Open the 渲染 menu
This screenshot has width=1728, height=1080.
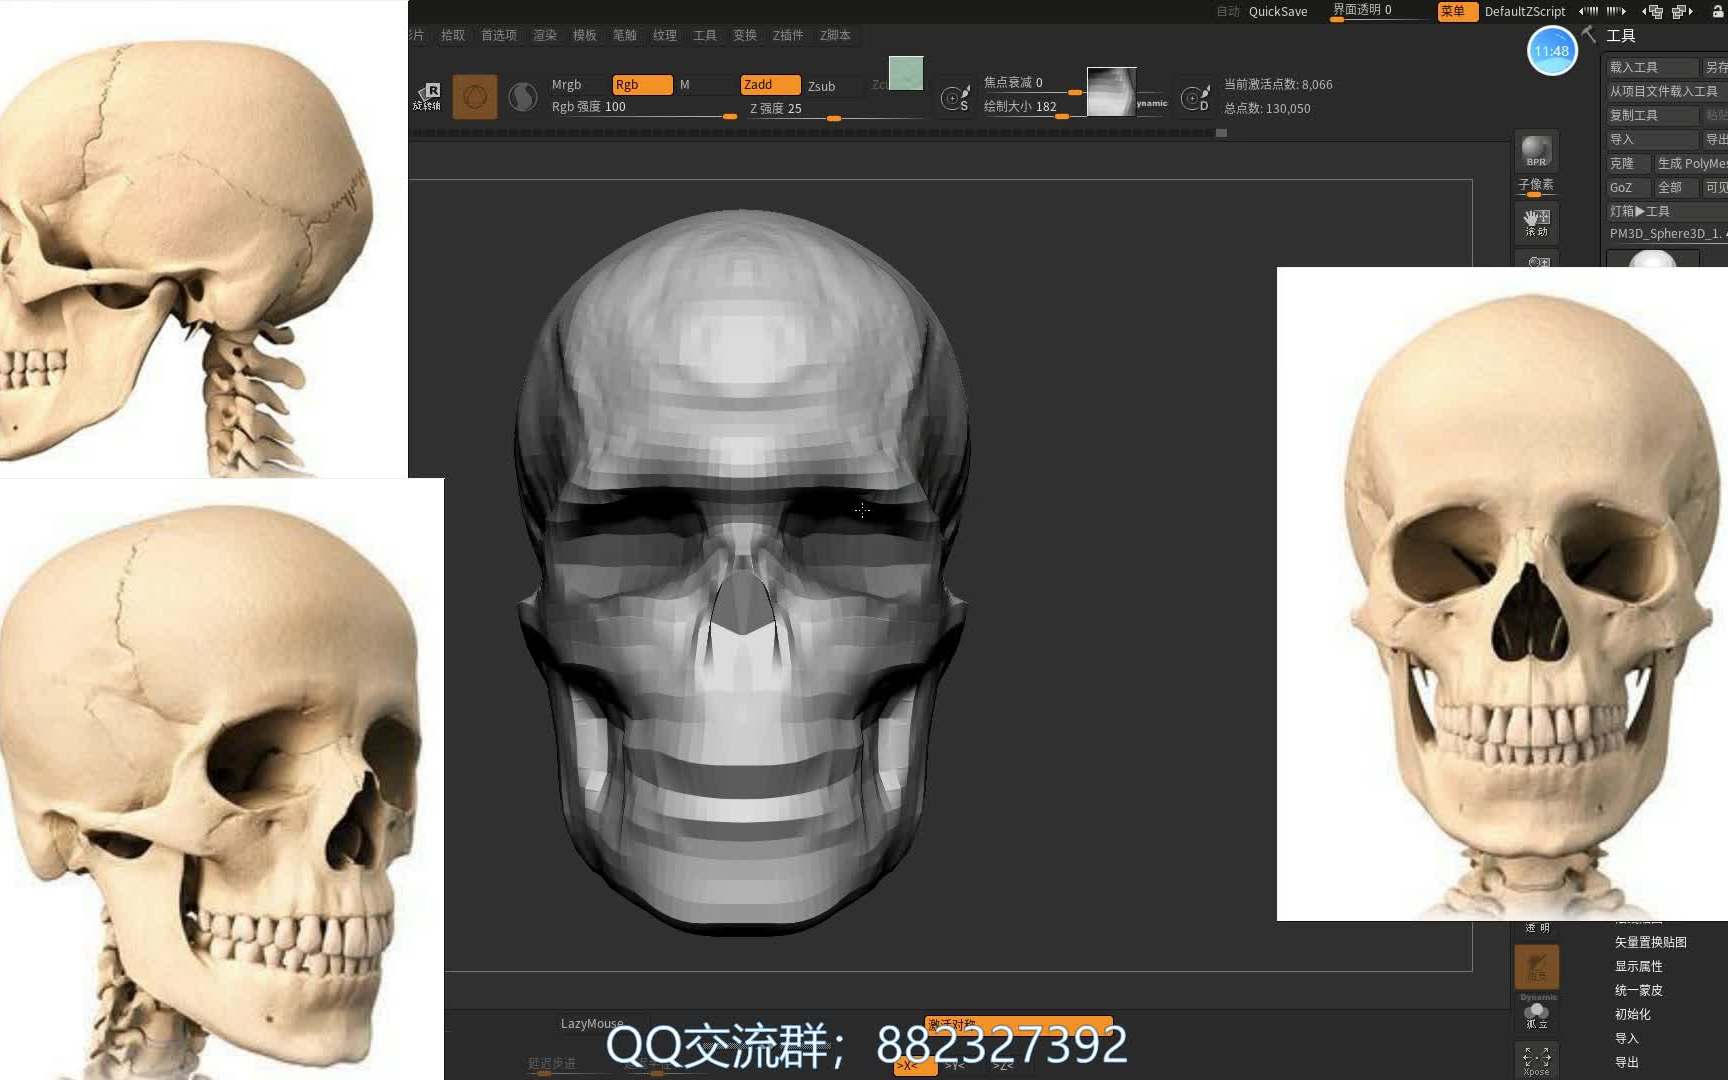[x=545, y=35]
